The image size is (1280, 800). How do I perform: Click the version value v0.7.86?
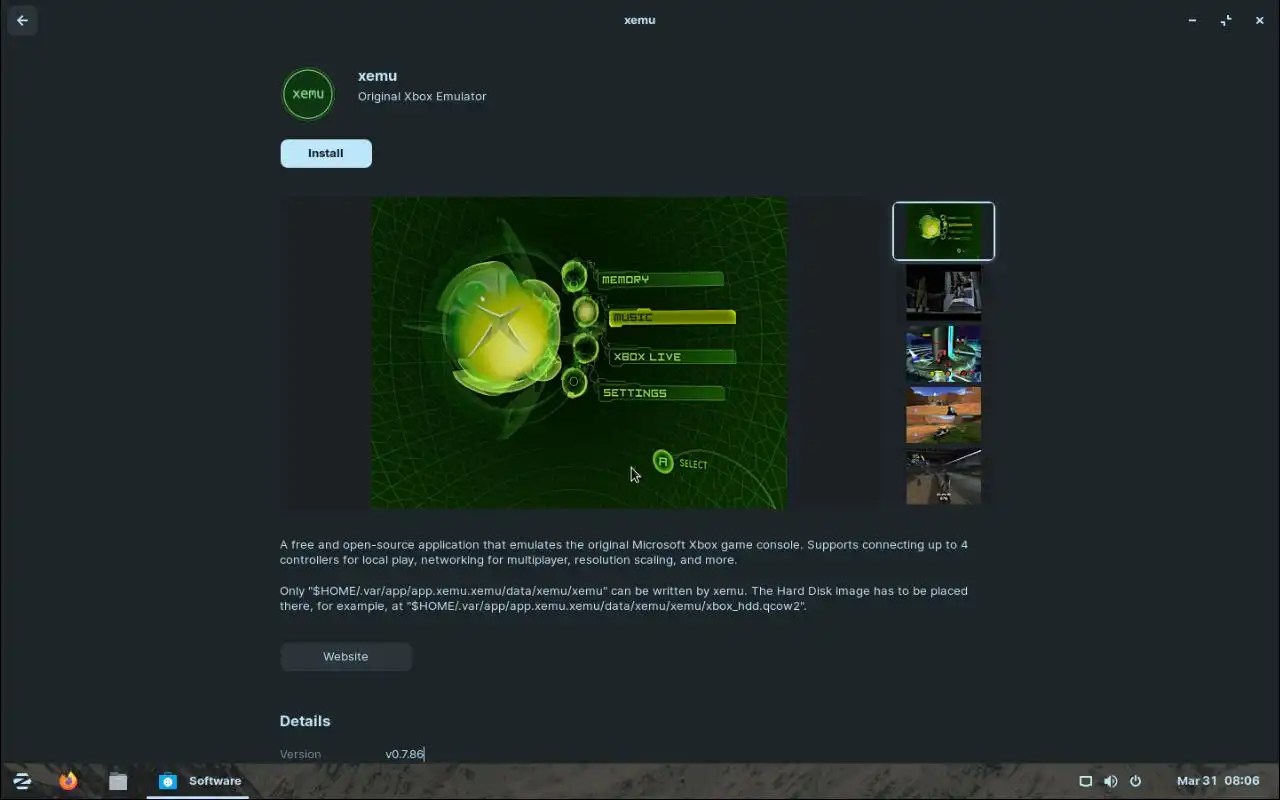click(x=405, y=754)
